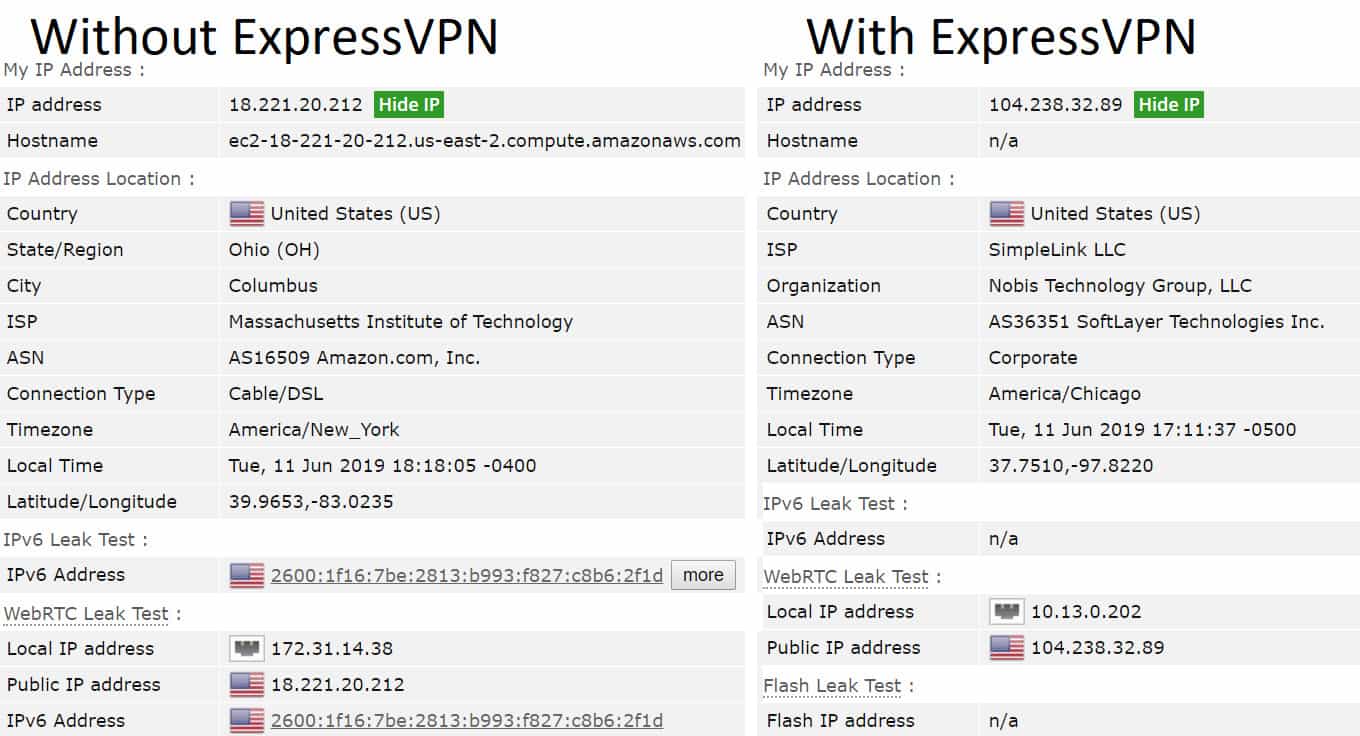Click the more button beside the IPv6 address
1360x736 pixels.
click(703, 575)
